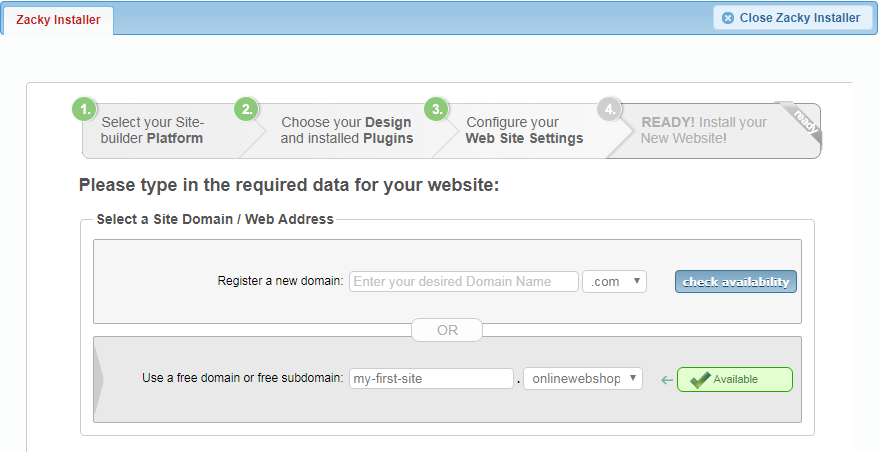Click the green step 2 number badge

pos(246,109)
